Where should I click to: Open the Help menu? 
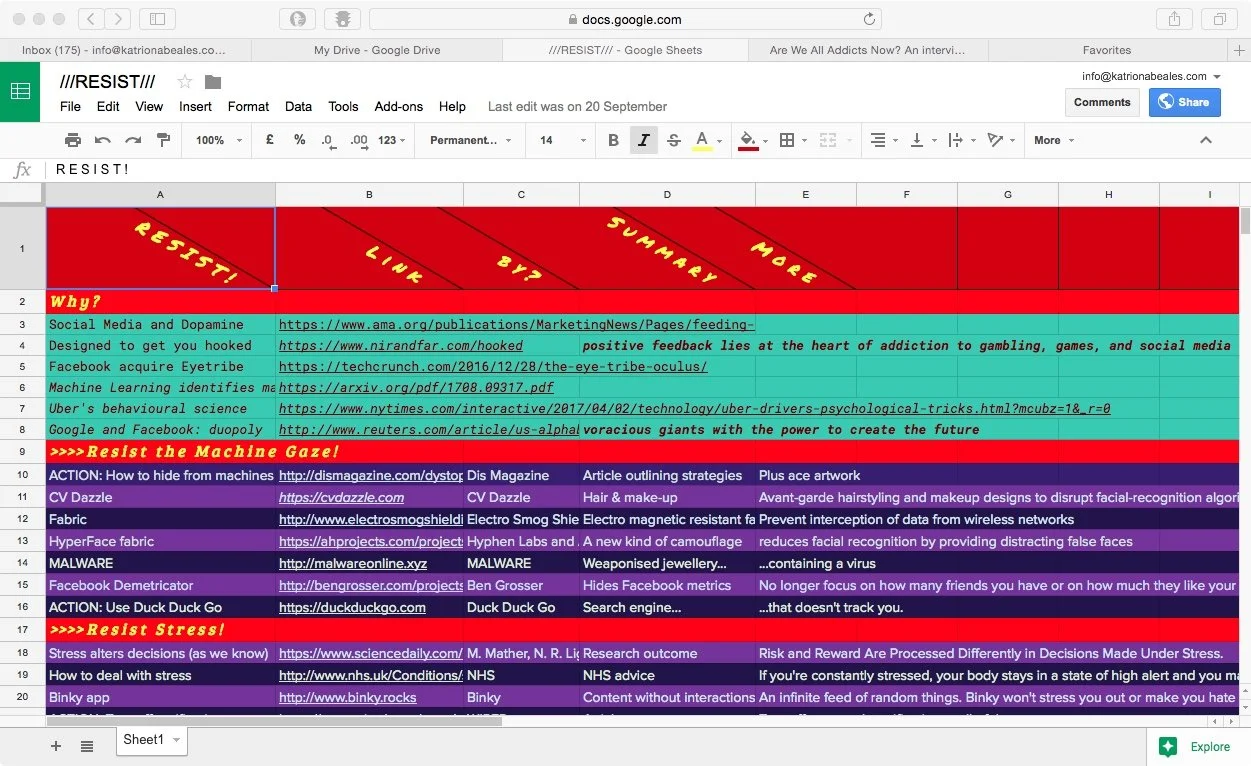(x=452, y=106)
